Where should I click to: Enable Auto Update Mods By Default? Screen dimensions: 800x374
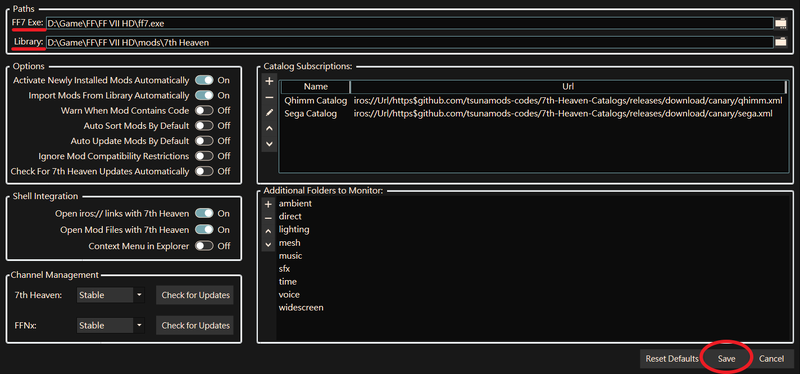tap(204, 141)
